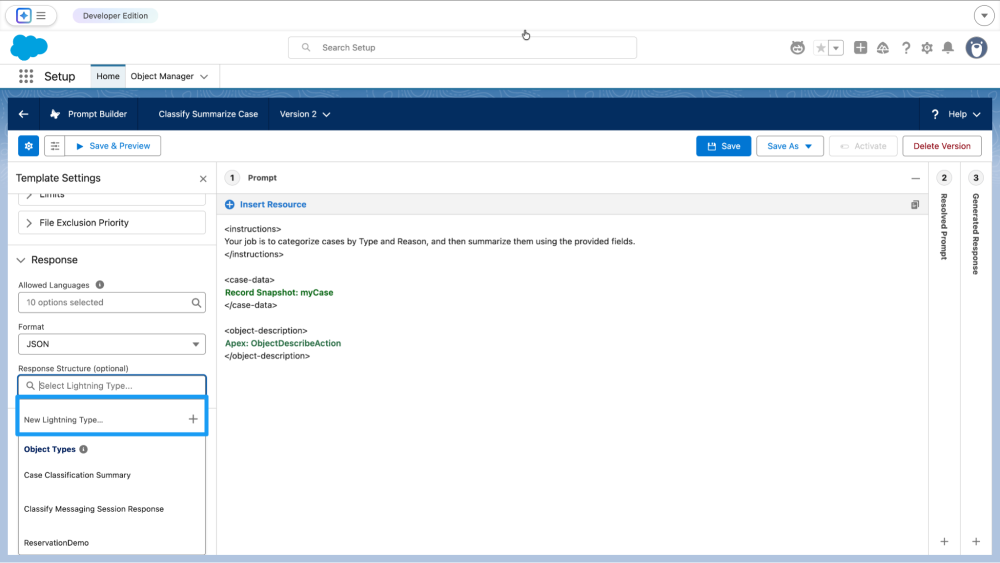Image resolution: width=1000 pixels, height=563 pixels.
Task: Open the user profile avatar
Action: click(976, 48)
